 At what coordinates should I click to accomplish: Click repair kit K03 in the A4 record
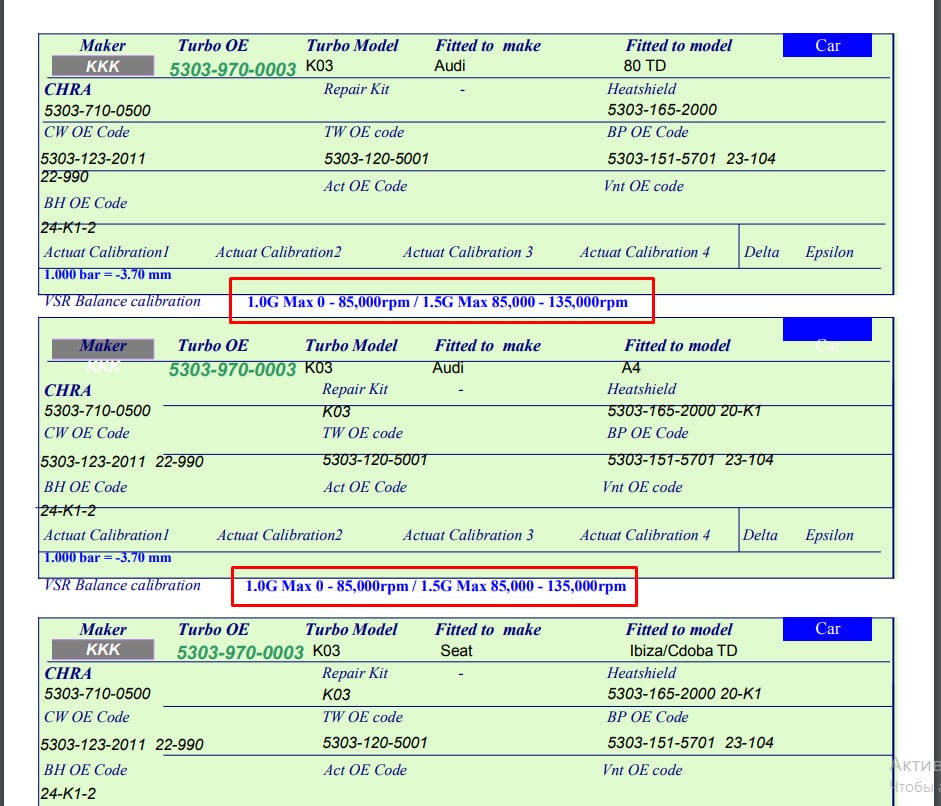[336, 412]
